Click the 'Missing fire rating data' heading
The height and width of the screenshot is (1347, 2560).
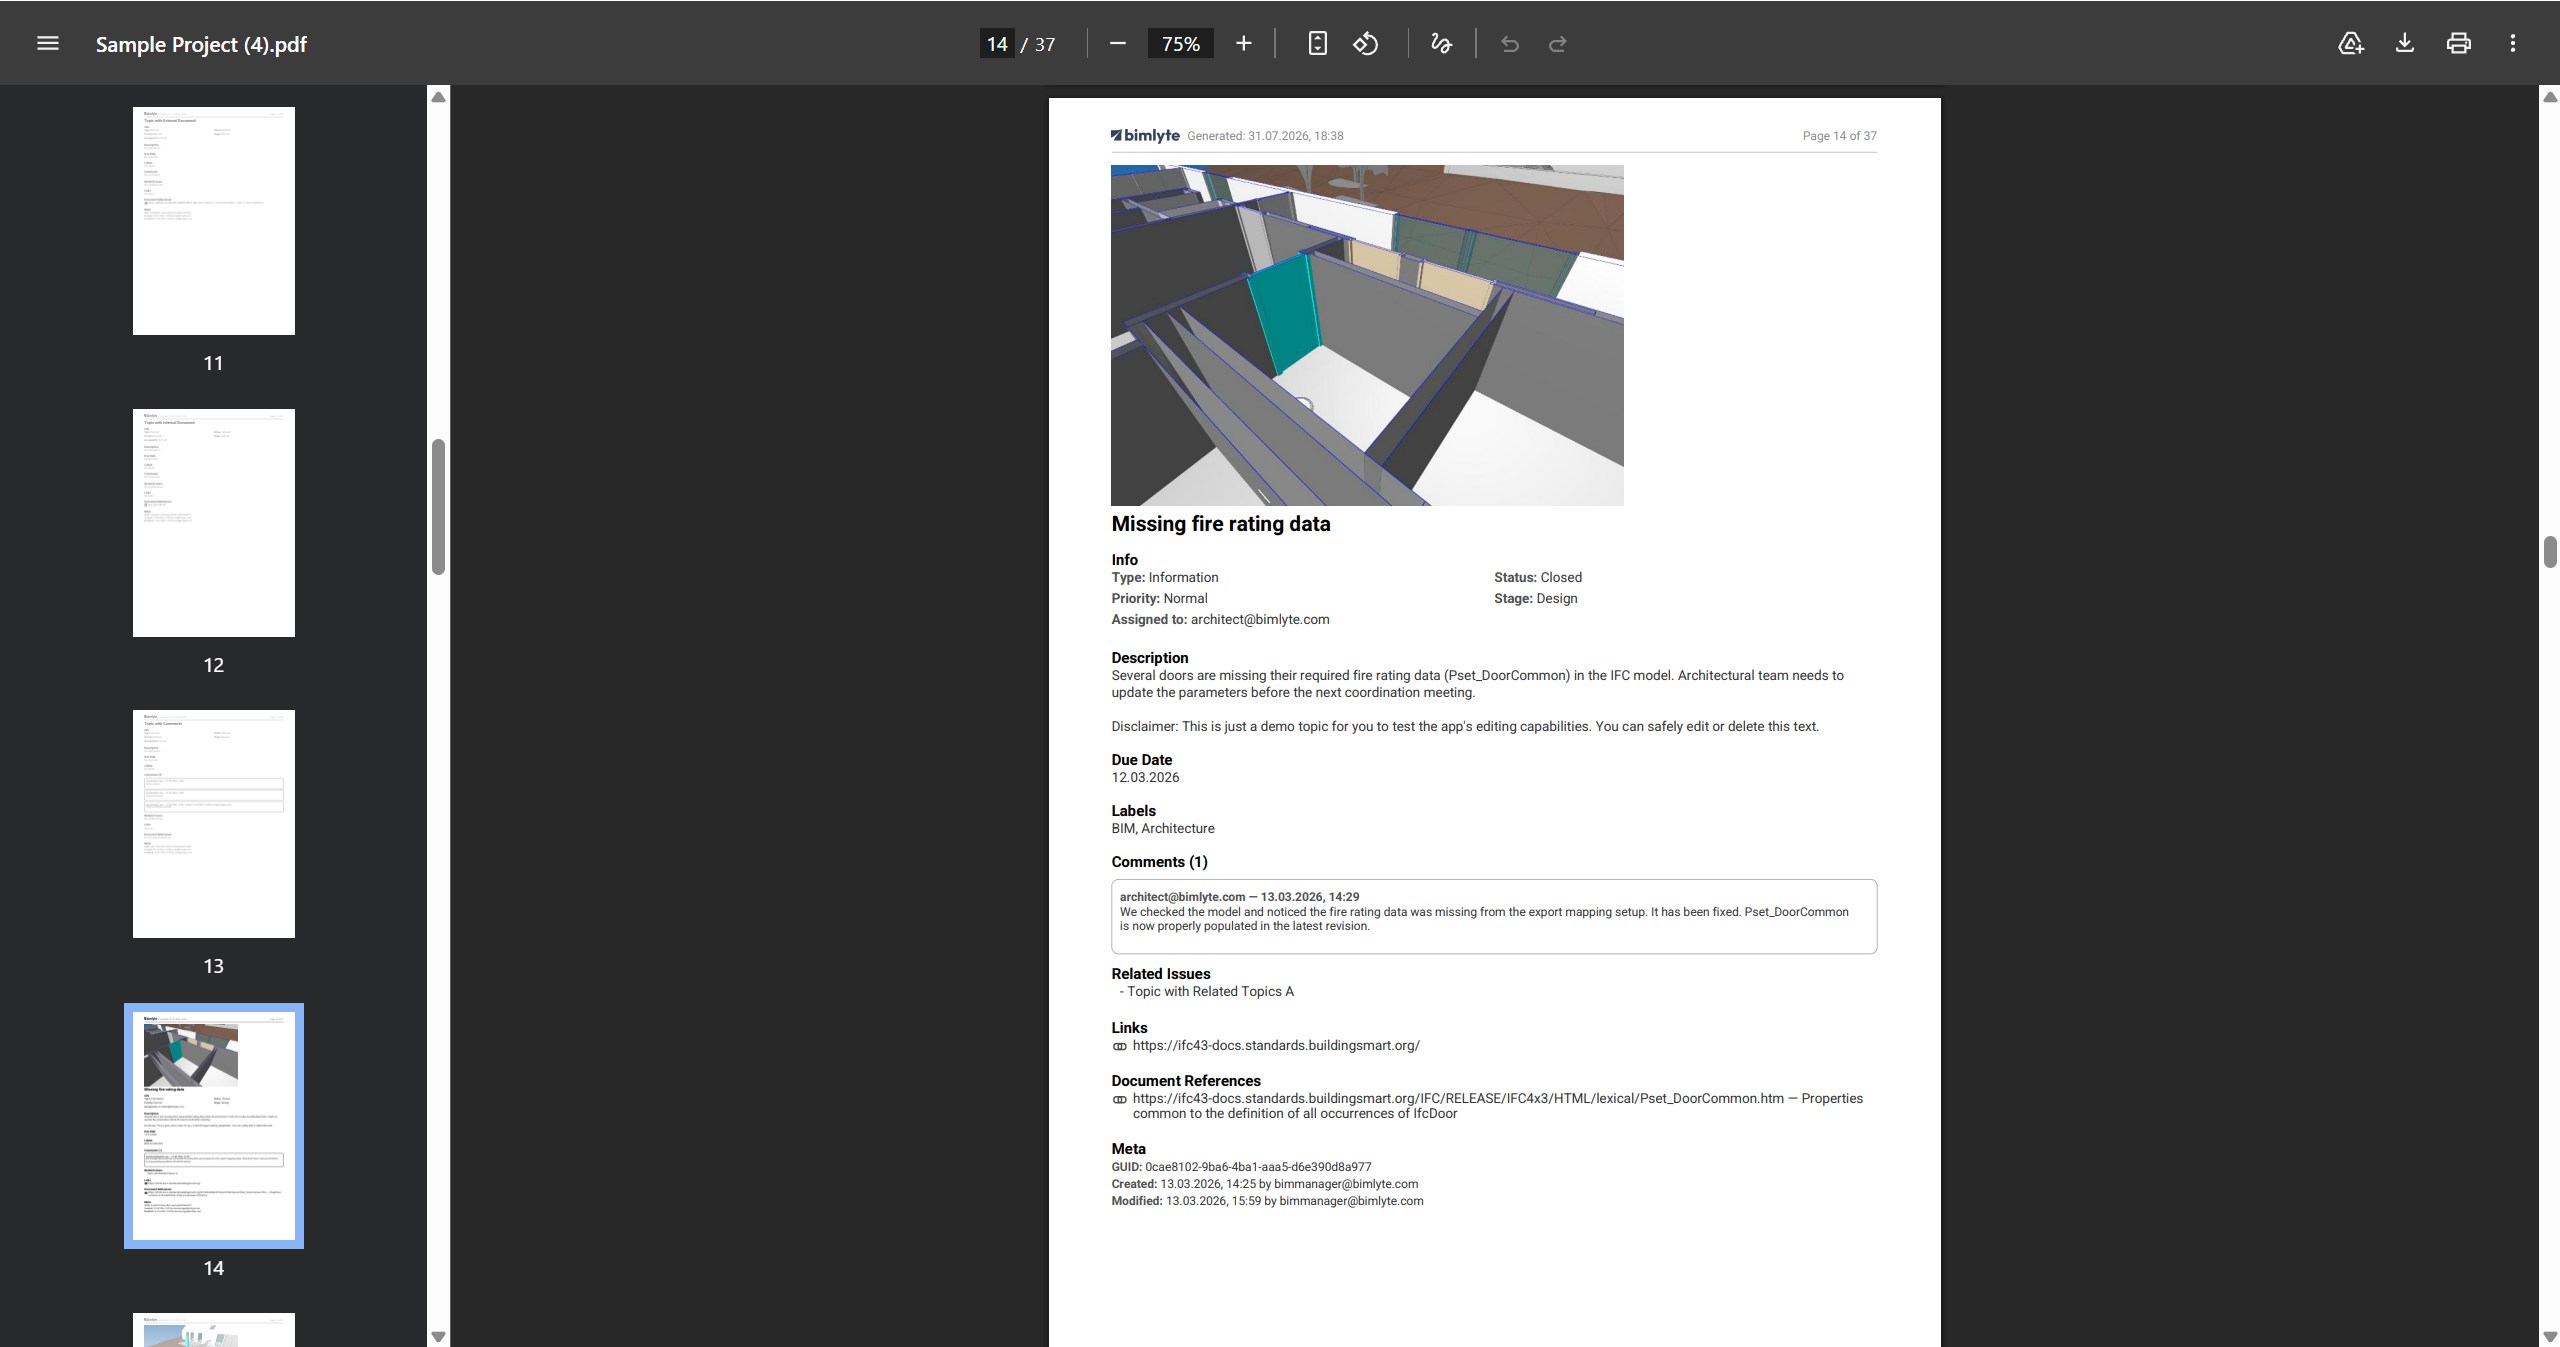click(1221, 524)
